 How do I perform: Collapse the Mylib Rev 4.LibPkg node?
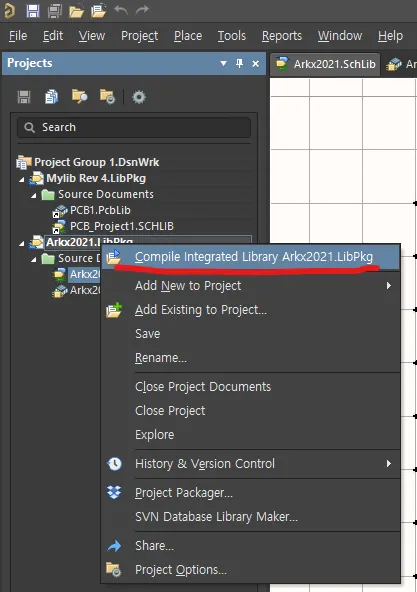pyautogui.click(x=22, y=179)
